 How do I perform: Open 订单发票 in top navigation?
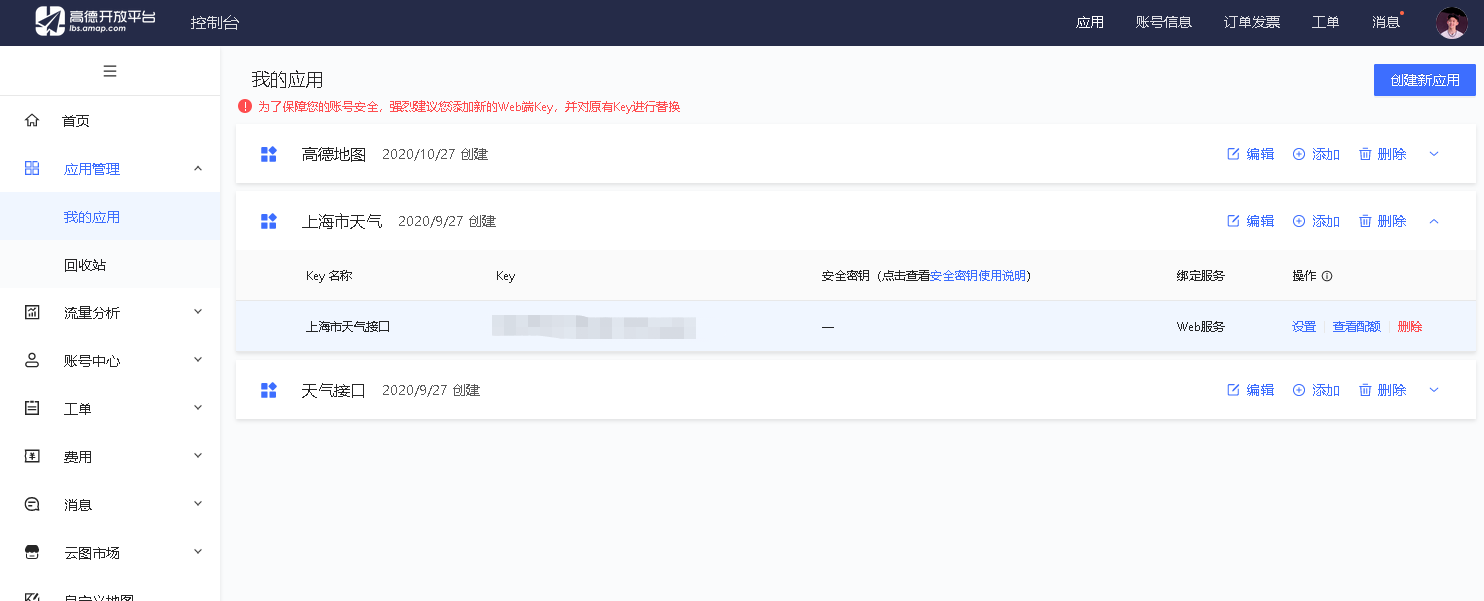tap(1252, 22)
